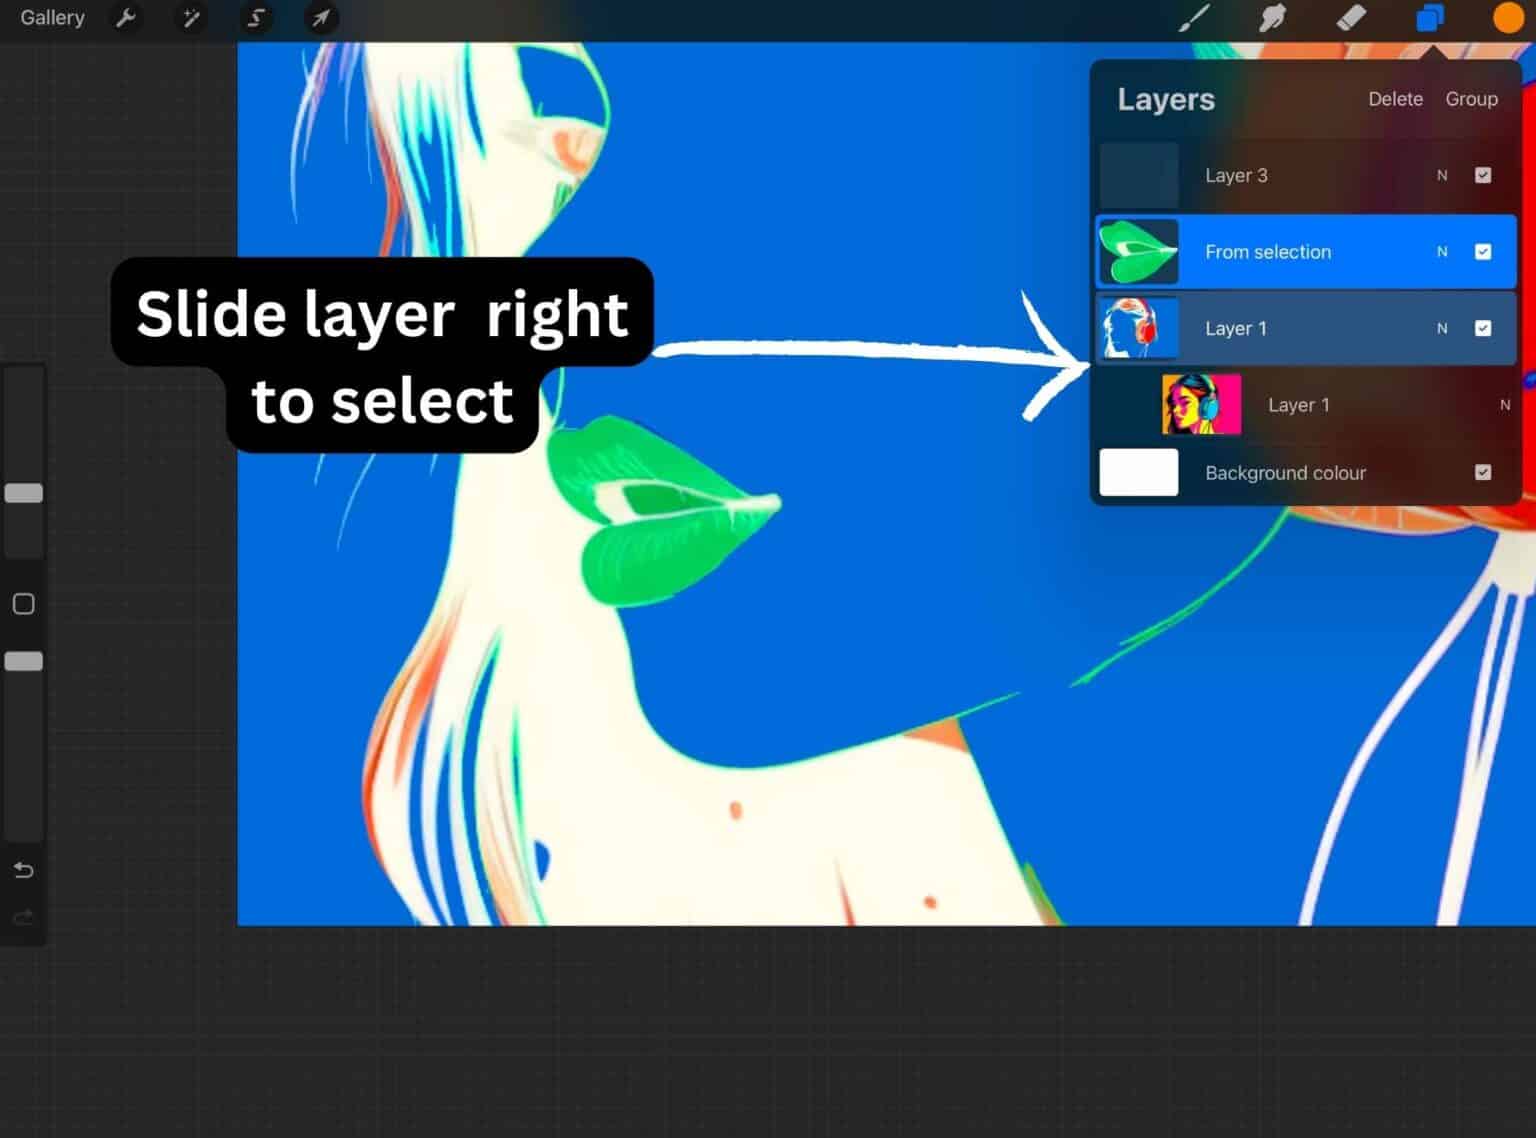
Task: Open the Layers panel
Action: pos(1428,18)
